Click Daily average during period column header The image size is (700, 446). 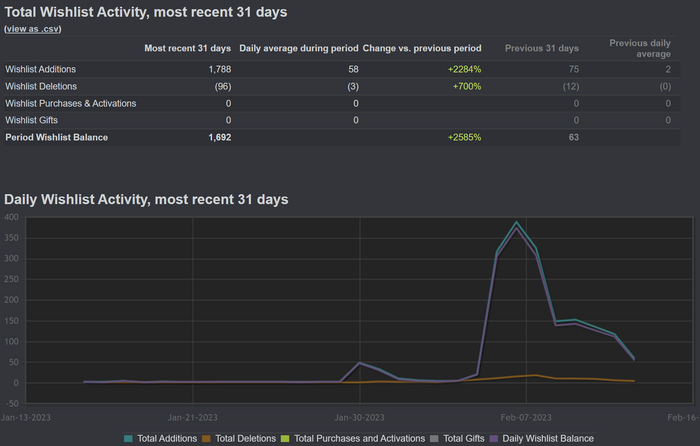point(299,48)
